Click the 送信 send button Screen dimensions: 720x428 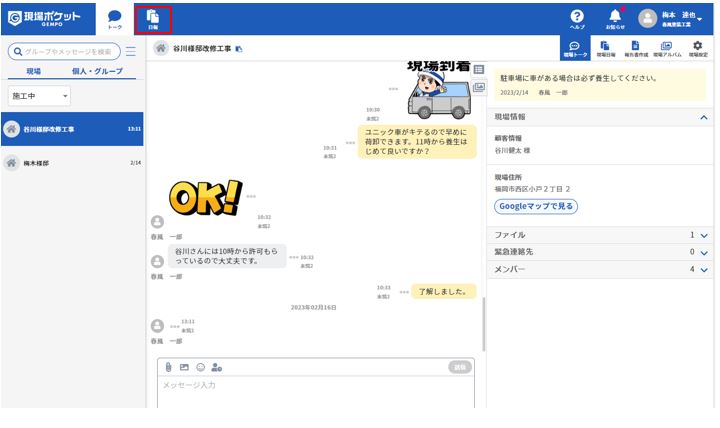[460, 367]
